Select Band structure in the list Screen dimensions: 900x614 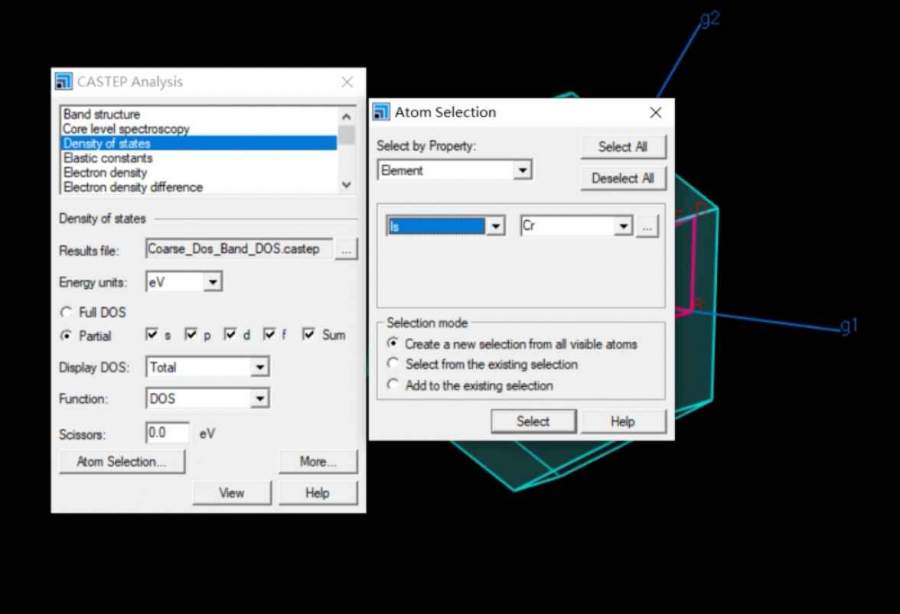tap(102, 115)
